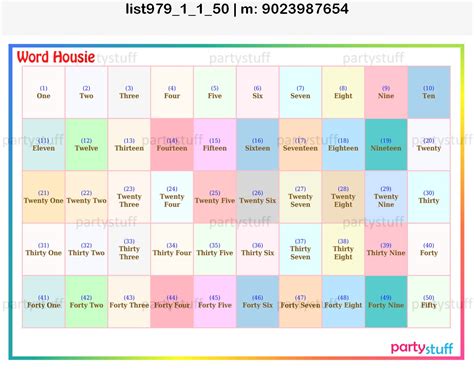Screen dimensions: 474x370
Task: Click the Twenty One cell
Action: click(x=44, y=197)
